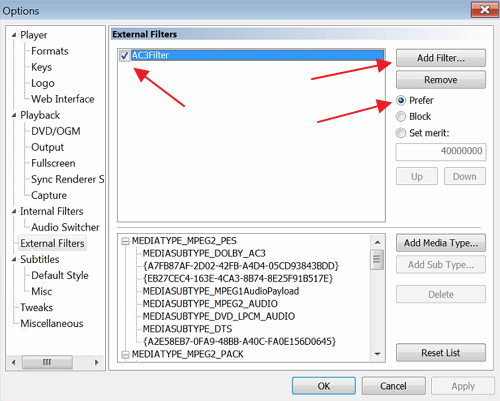
Task: Select MEDIASUBTYPE_DOLBY_AC3 subtype
Action: click(204, 253)
